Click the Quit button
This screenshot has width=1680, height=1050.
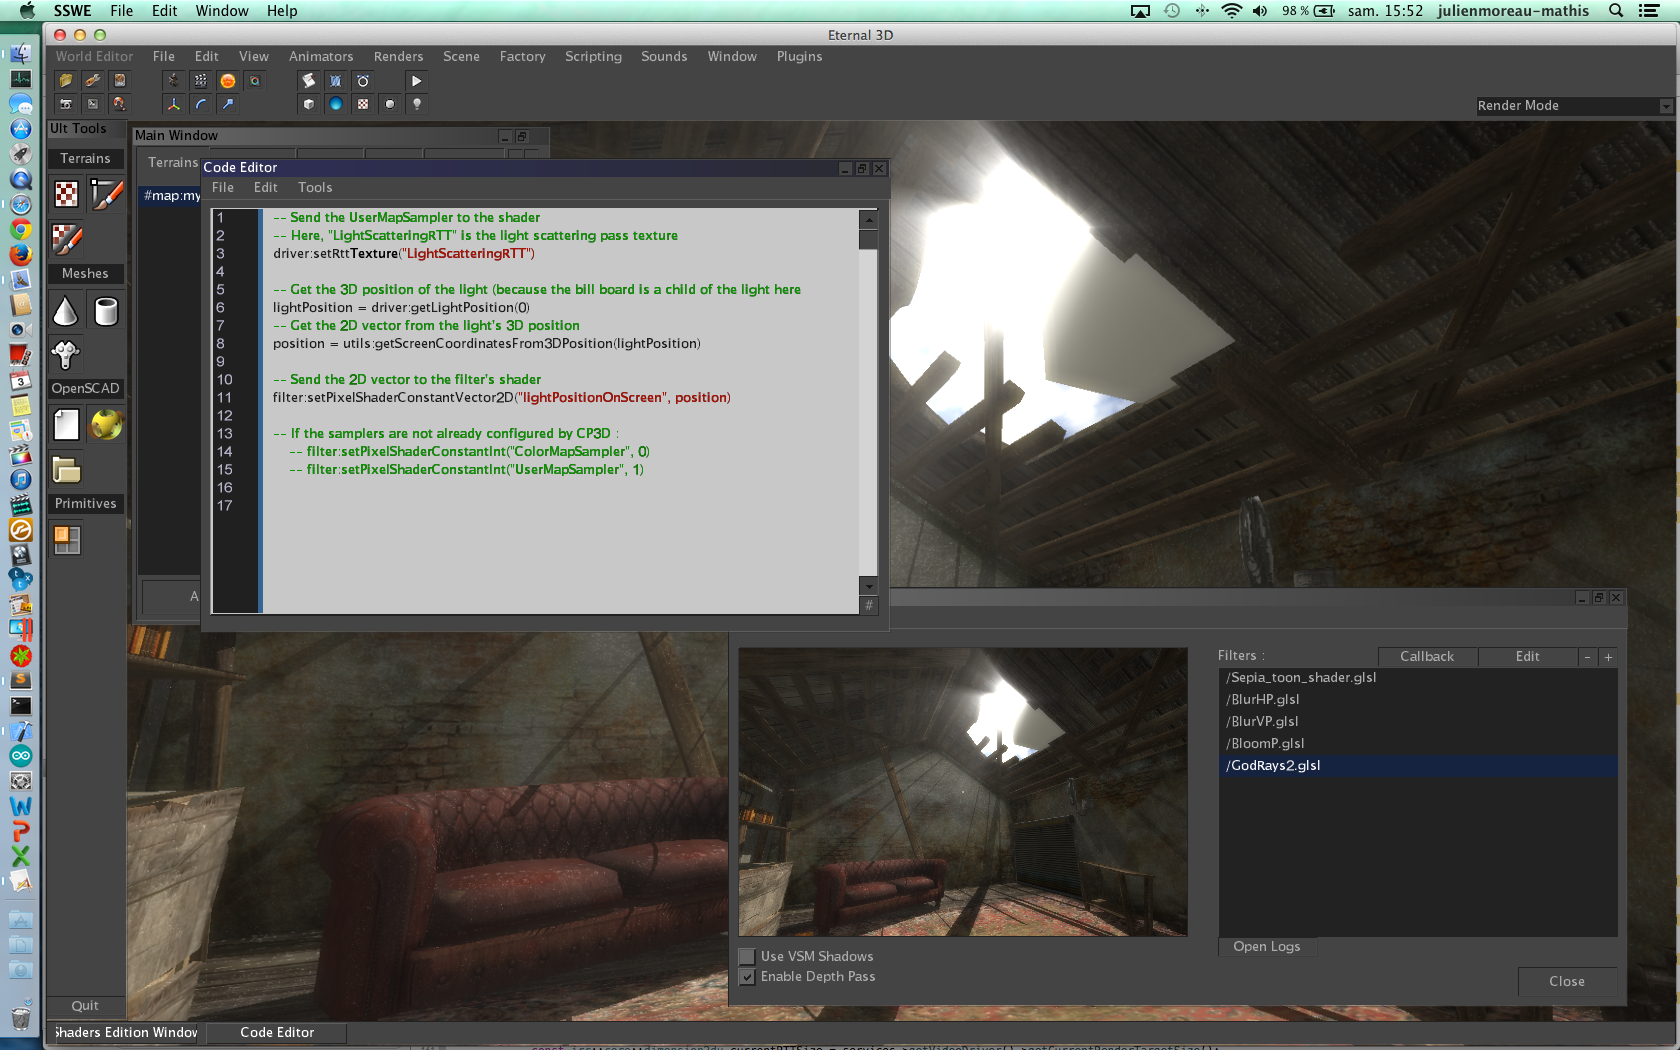point(85,1005)
